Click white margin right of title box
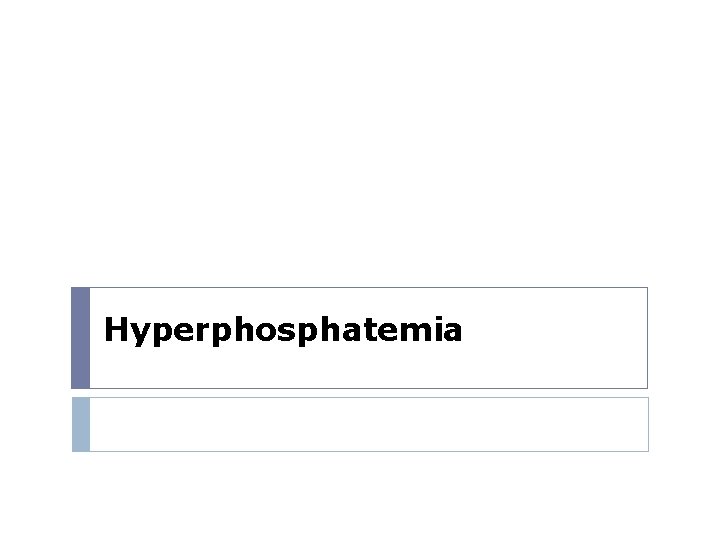 click(684, 338)
